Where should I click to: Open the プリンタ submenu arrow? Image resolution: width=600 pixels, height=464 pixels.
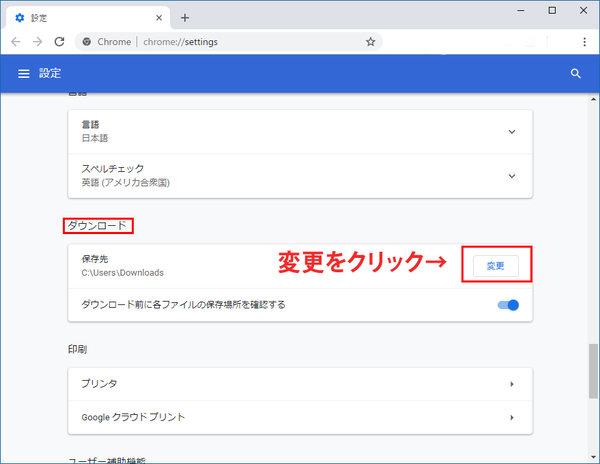(x=511, y=384)
